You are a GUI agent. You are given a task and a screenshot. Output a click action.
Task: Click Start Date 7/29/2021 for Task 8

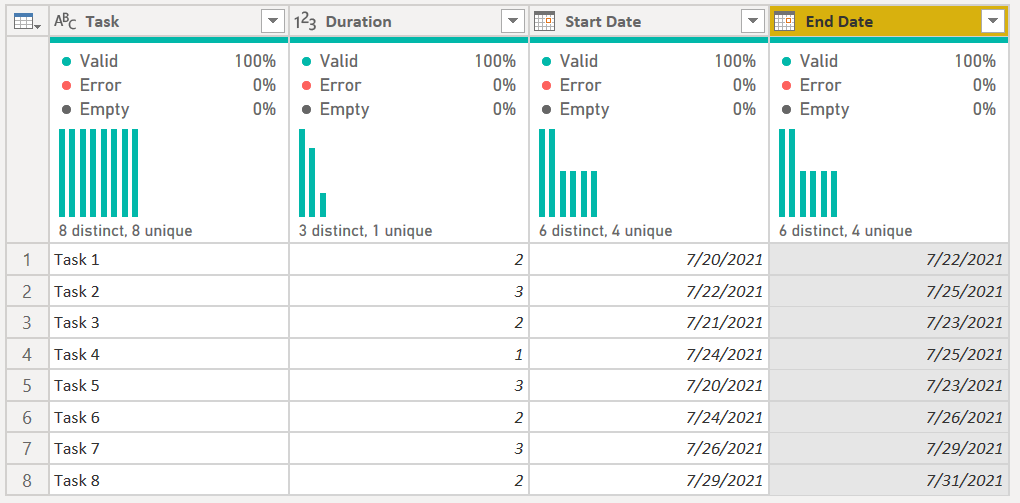point(649,480)
